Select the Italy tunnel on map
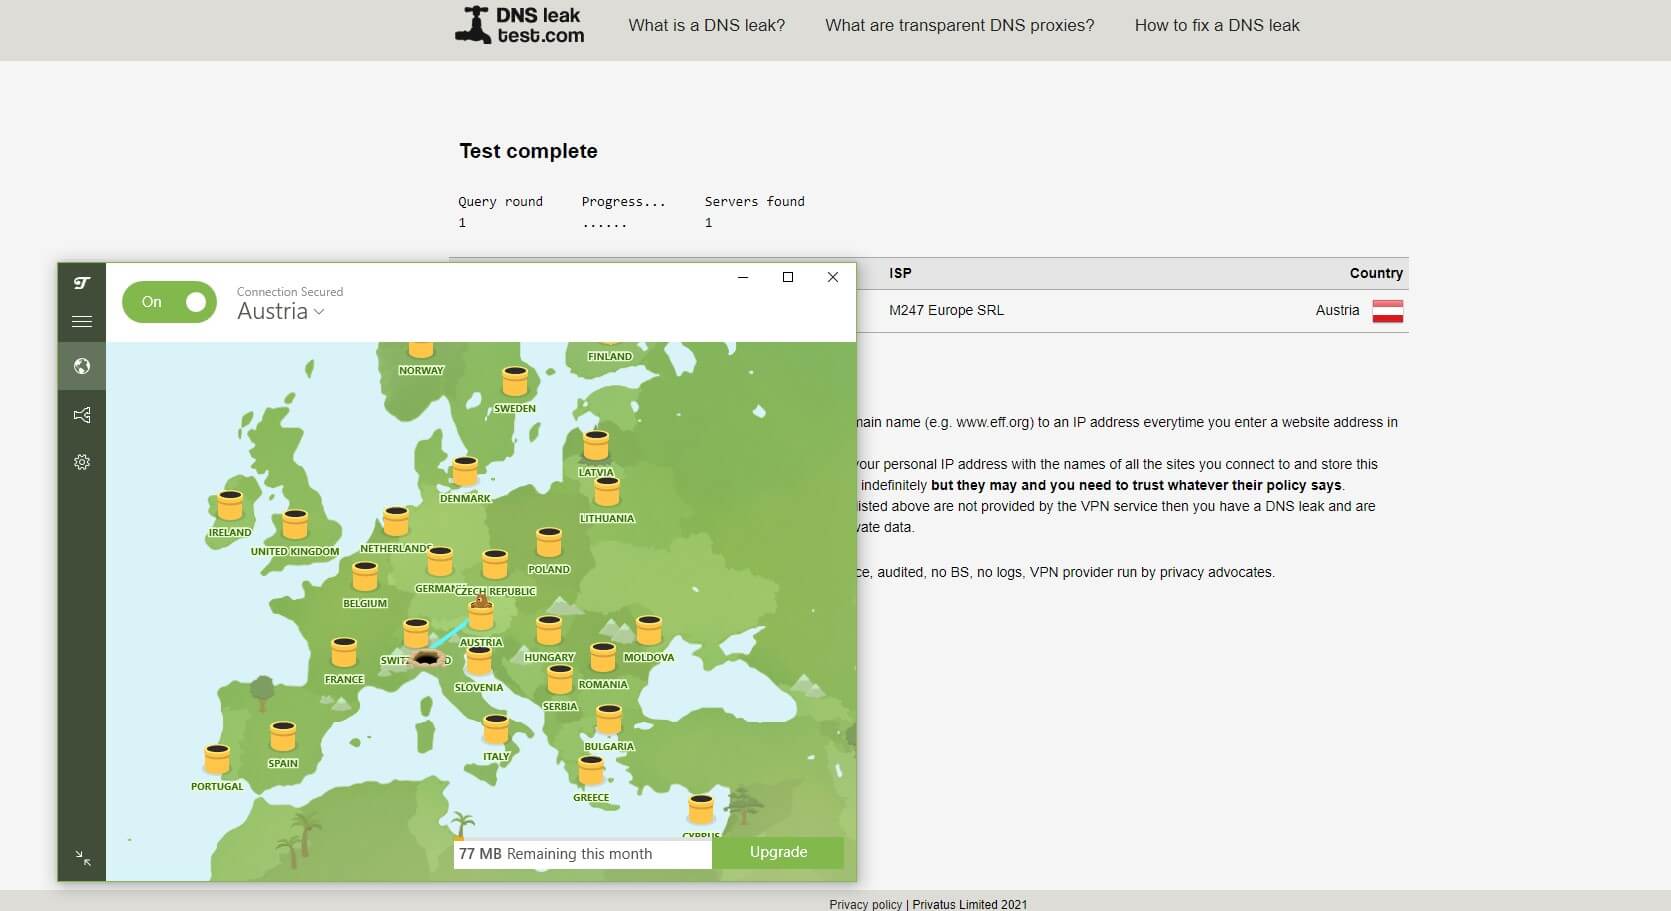 pyautogui.click(x=496, y=729)
